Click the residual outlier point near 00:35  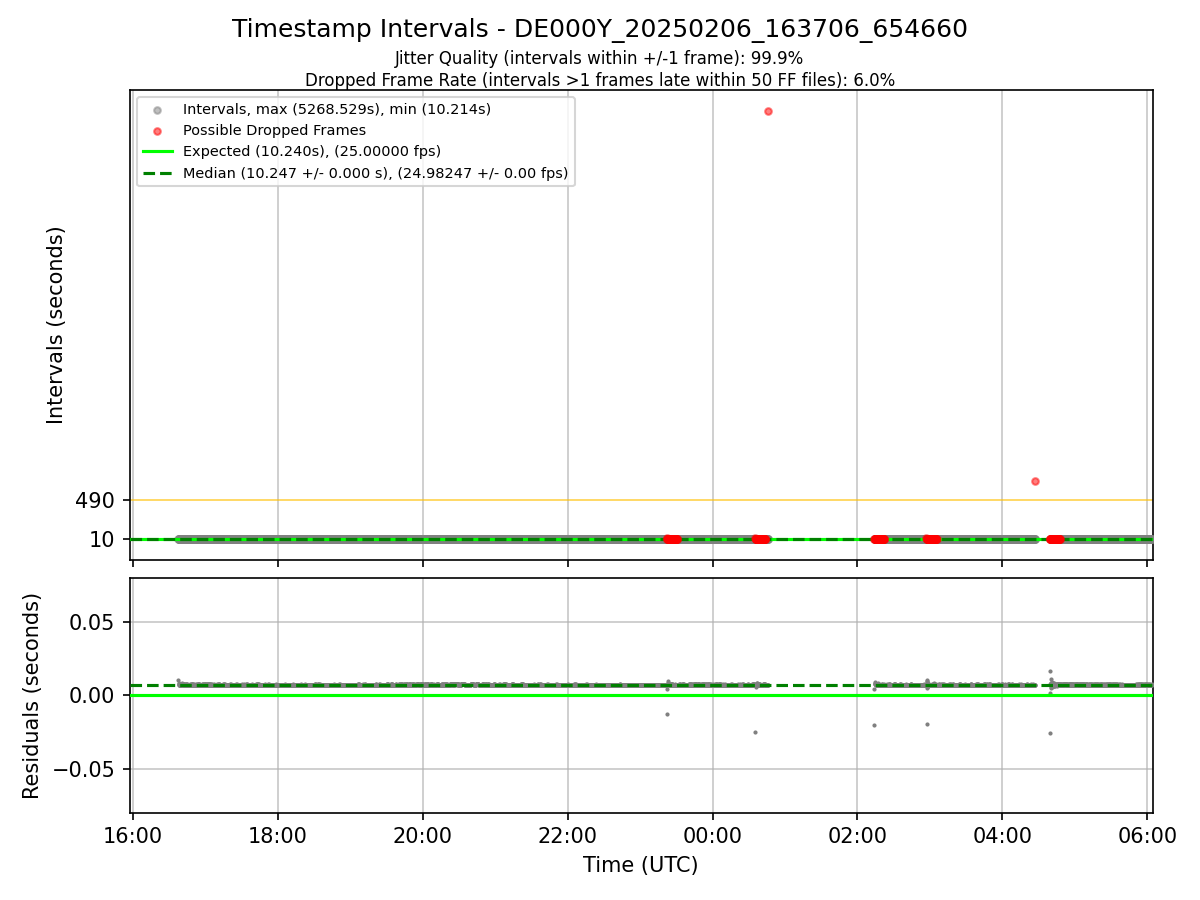tap(755, 732)
